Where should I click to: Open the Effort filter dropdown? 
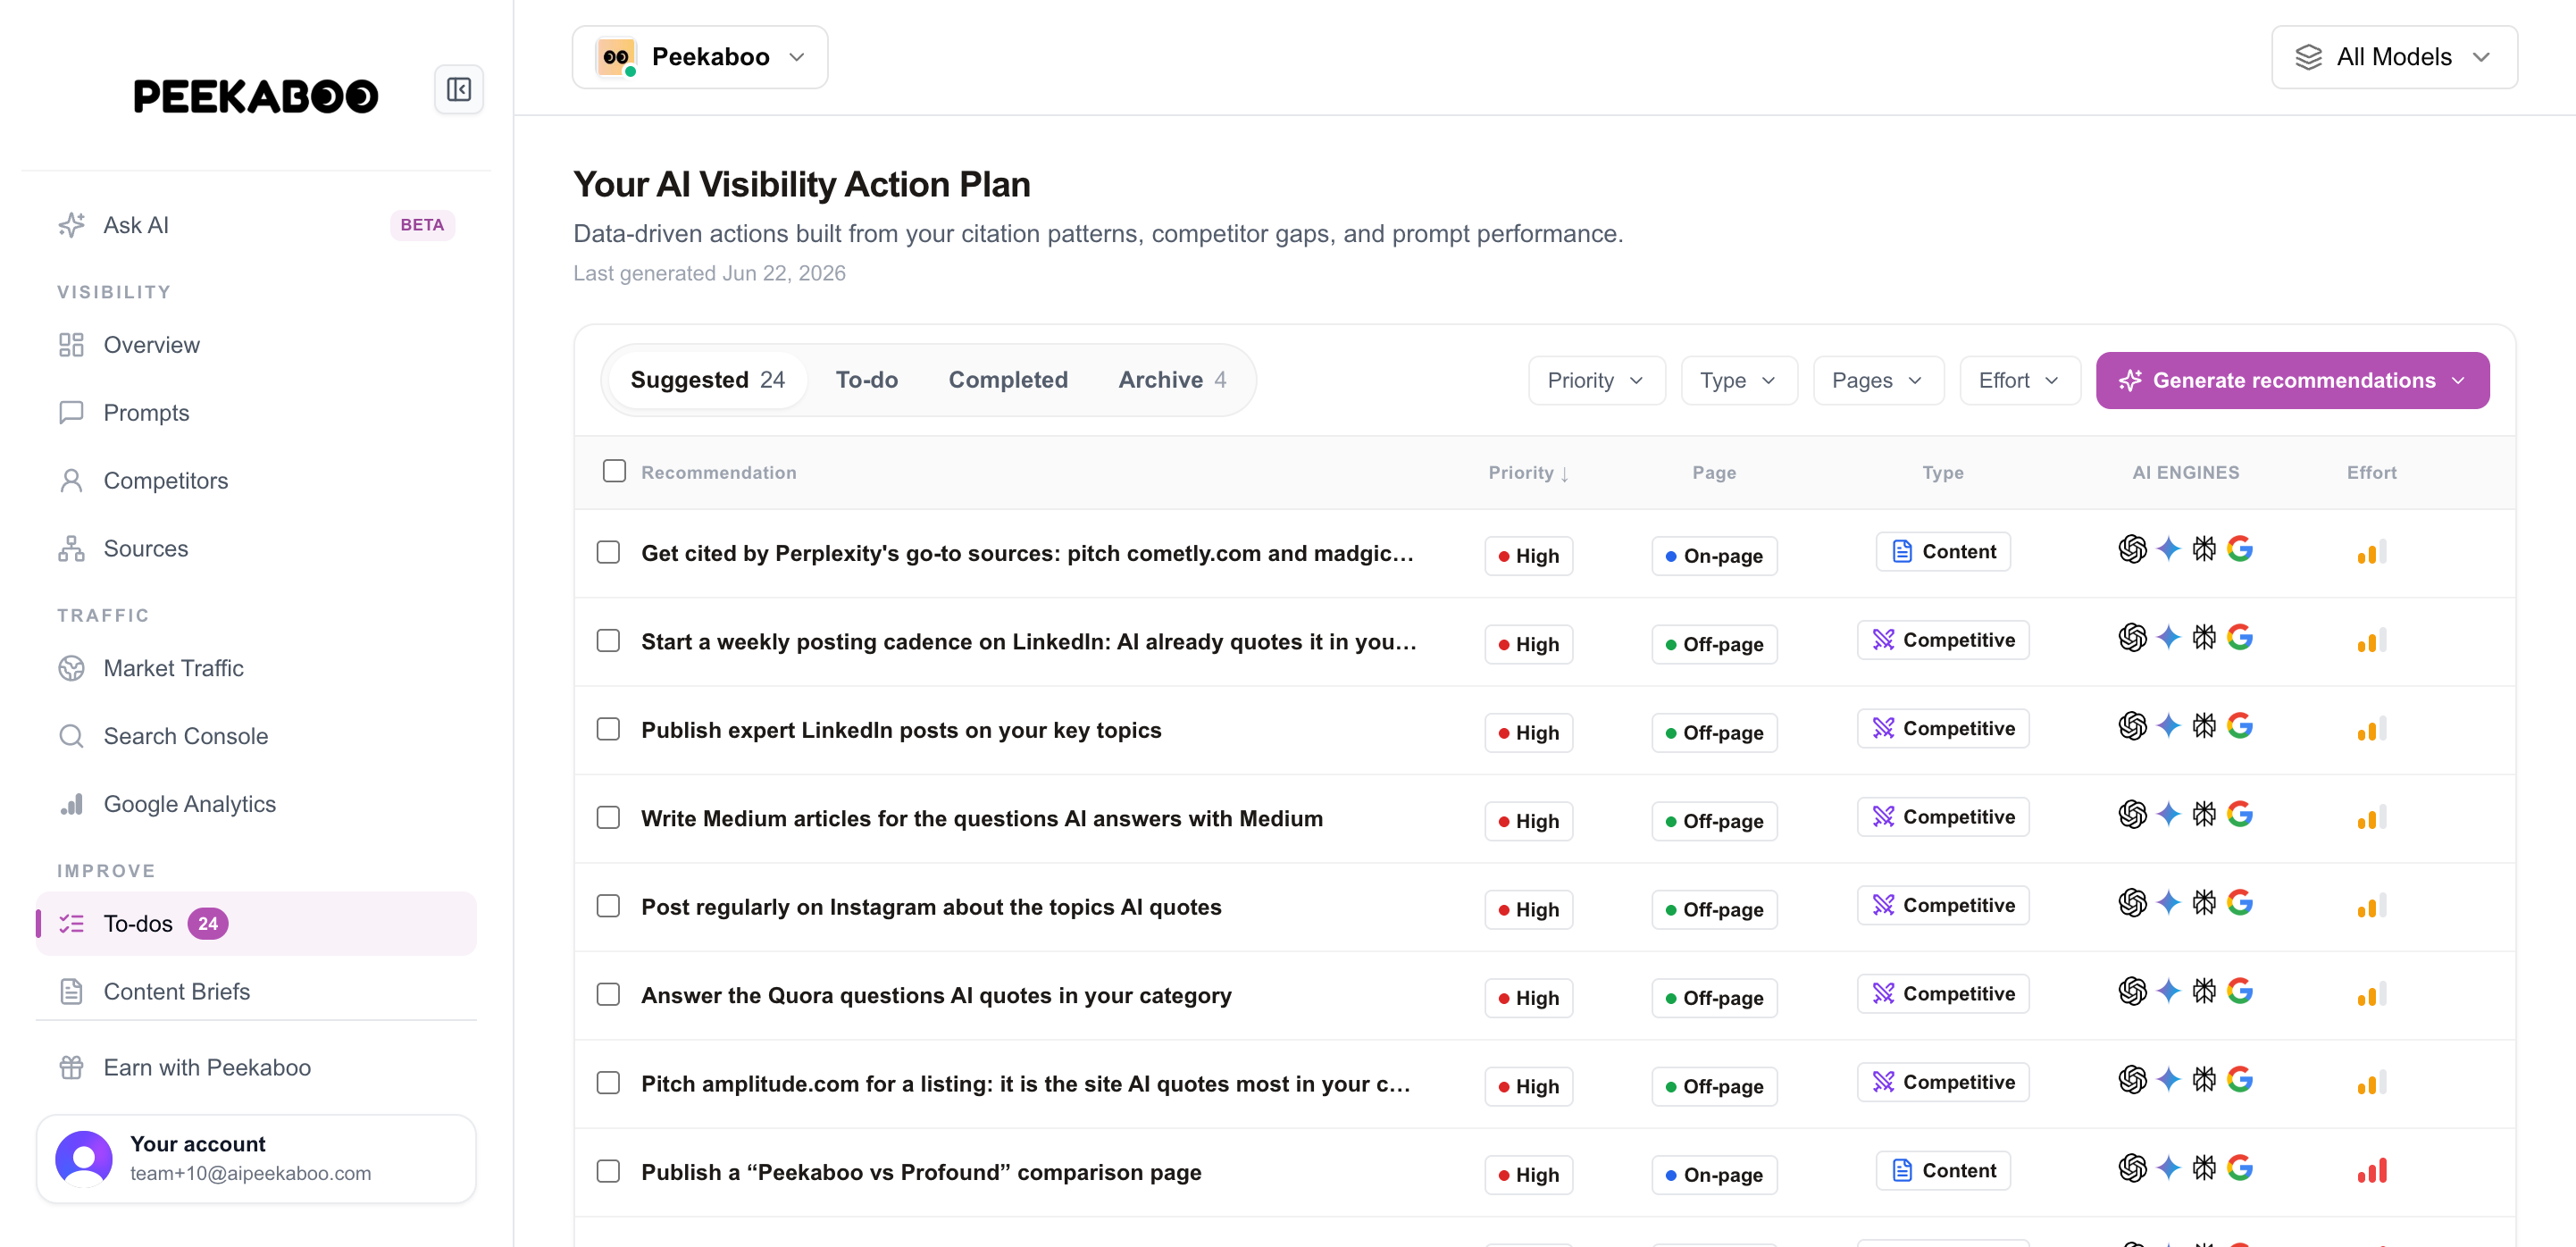(x=2020, y=381)
